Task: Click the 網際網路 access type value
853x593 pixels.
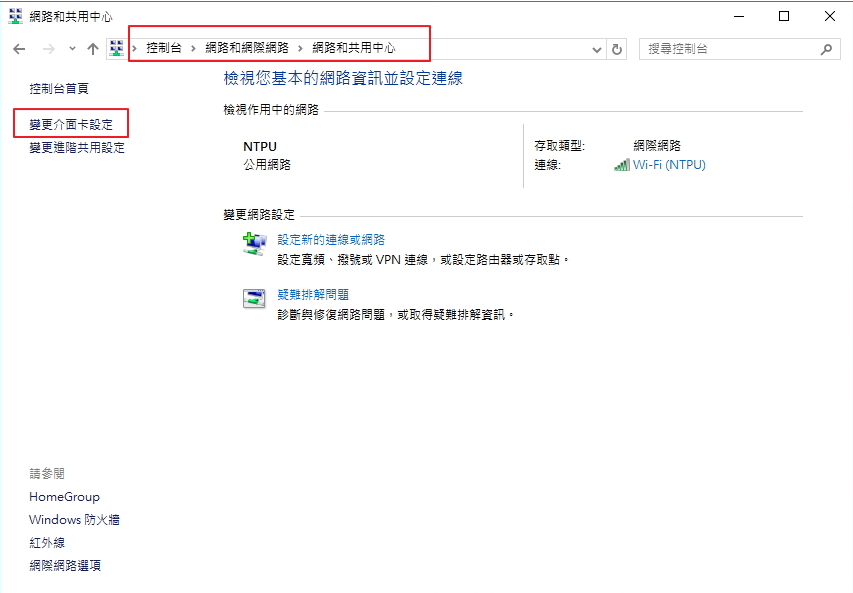Action: pyautogui.click(x=657, y=145)
